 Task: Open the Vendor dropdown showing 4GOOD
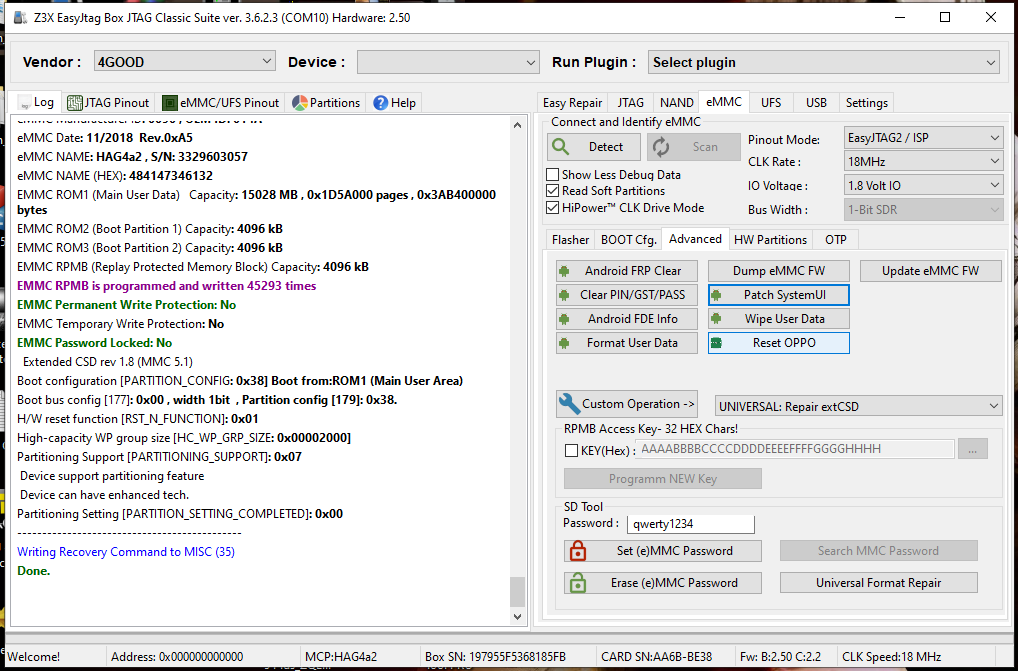184,62
